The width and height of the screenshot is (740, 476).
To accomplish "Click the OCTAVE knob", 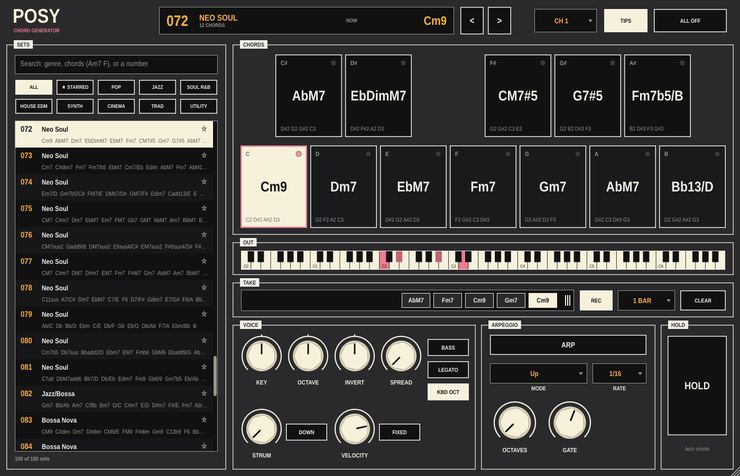I will click(308, 355).
